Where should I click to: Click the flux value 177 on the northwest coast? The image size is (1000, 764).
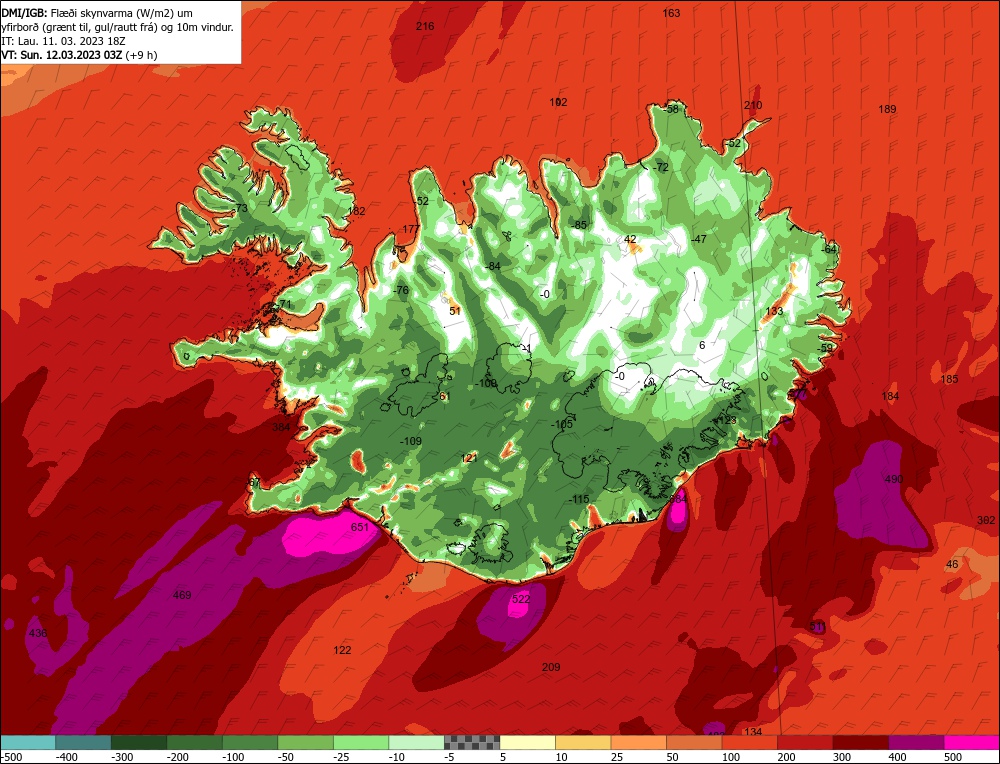411,230
